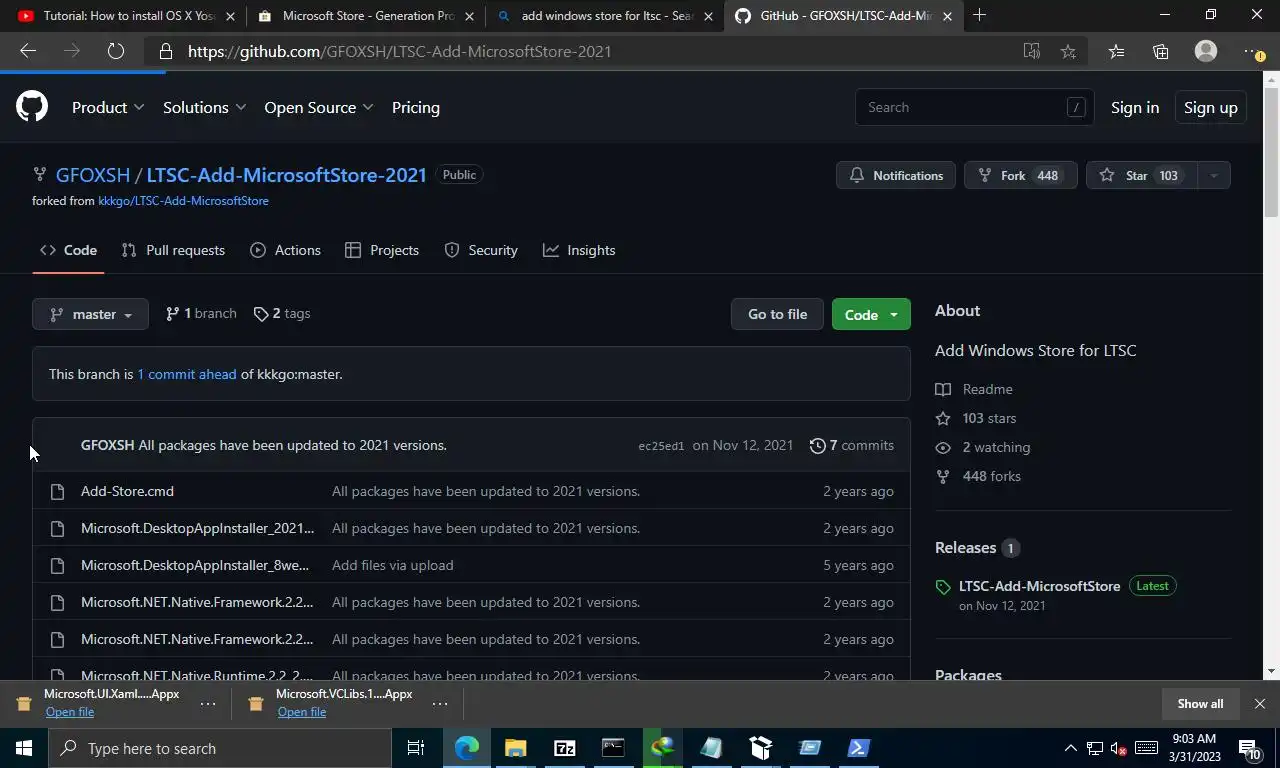Open Command Prompt from the taskbar
Screen dimensions: 1280x768
click(613, 748)
